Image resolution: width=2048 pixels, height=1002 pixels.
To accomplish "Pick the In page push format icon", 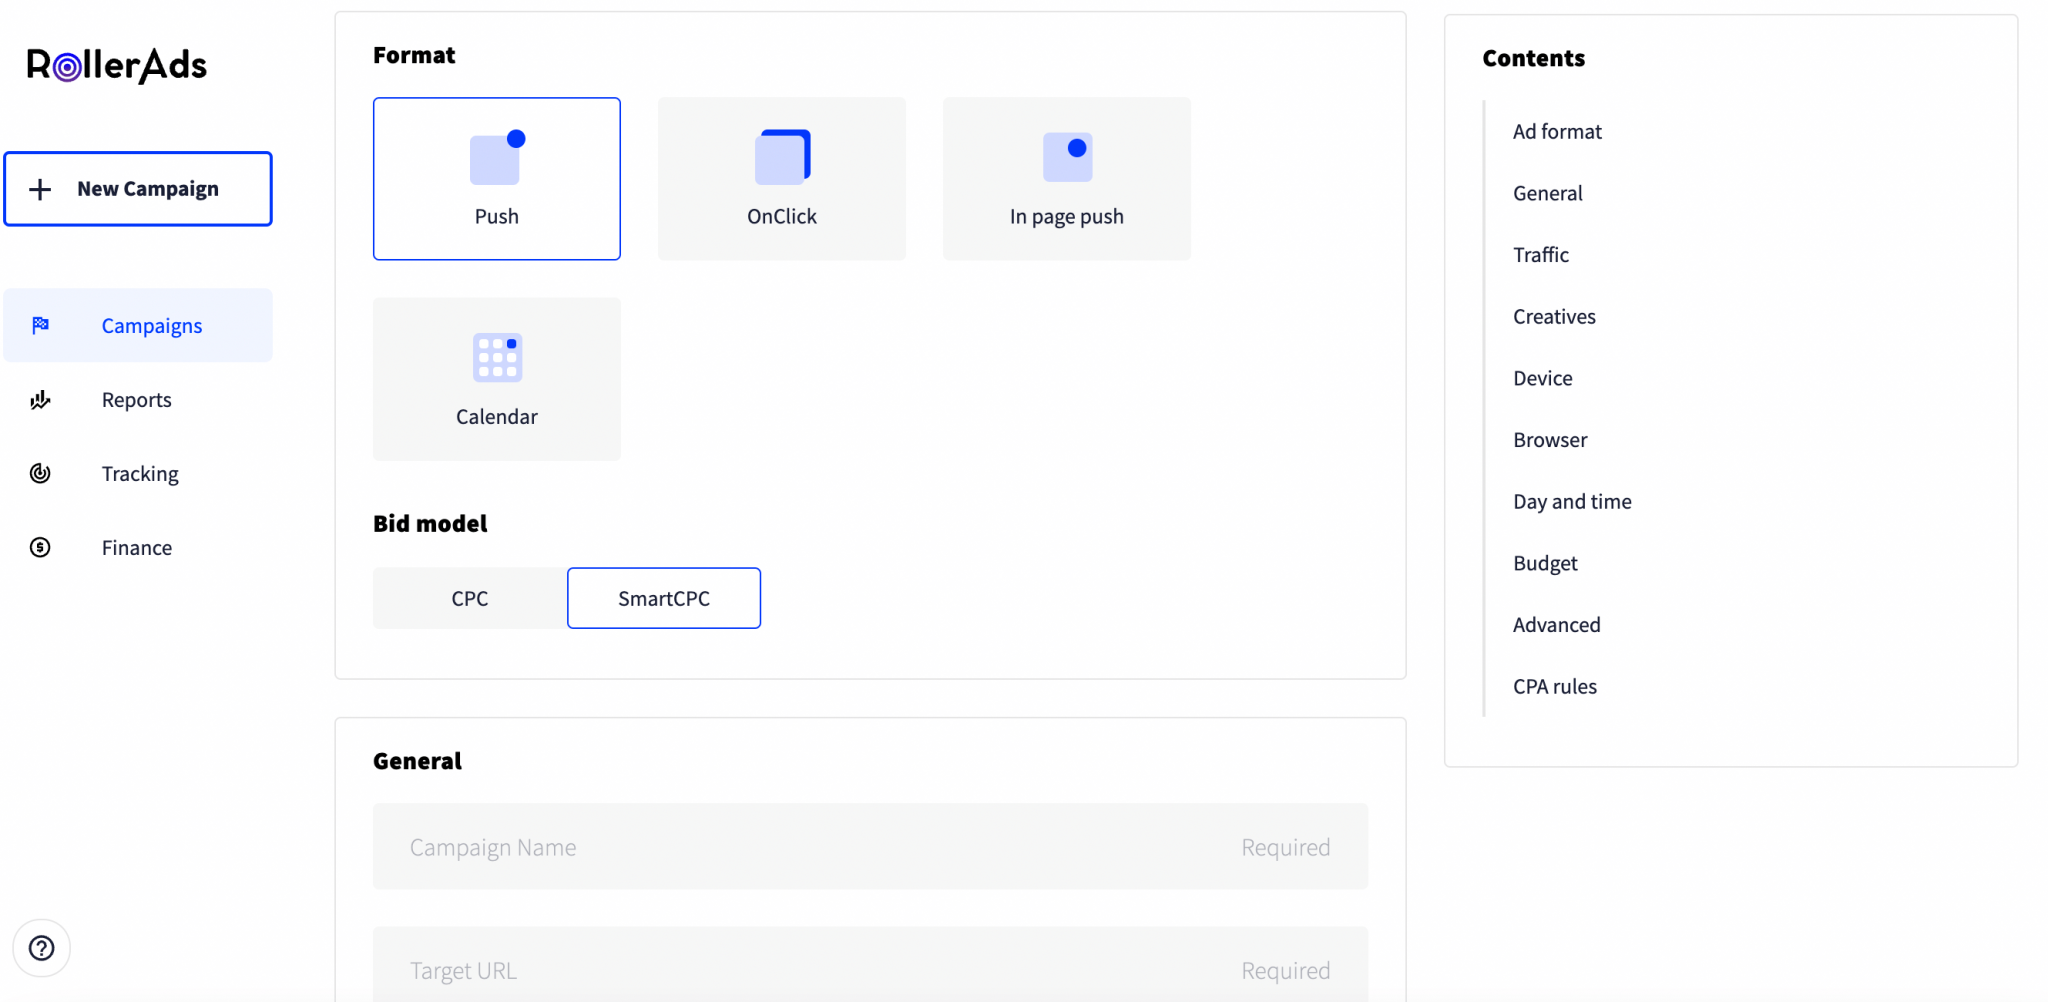I will [x=1066, y=156].
